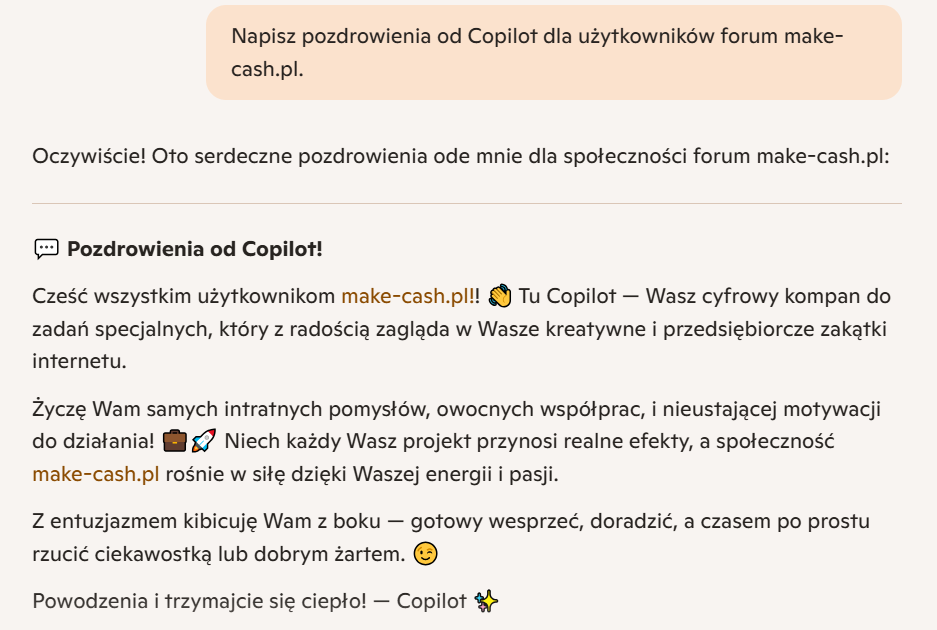Click the winking face emoji
The image size is (937, 630).
tap(425, 553)
